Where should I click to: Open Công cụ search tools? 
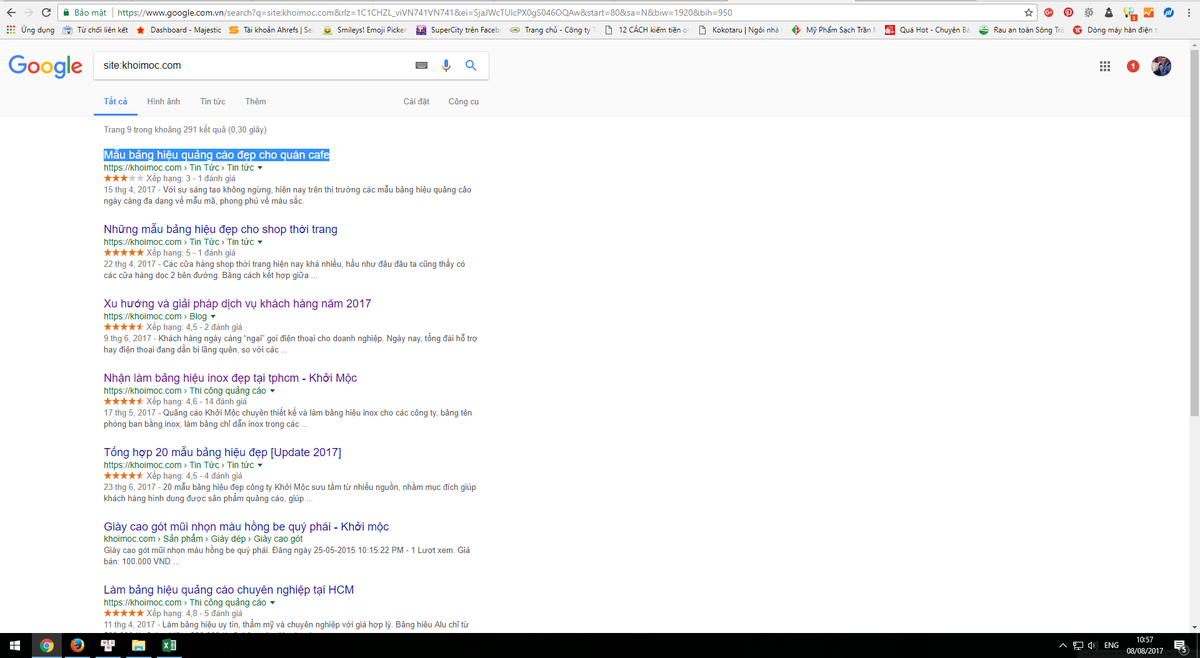(x=464, y=102)
